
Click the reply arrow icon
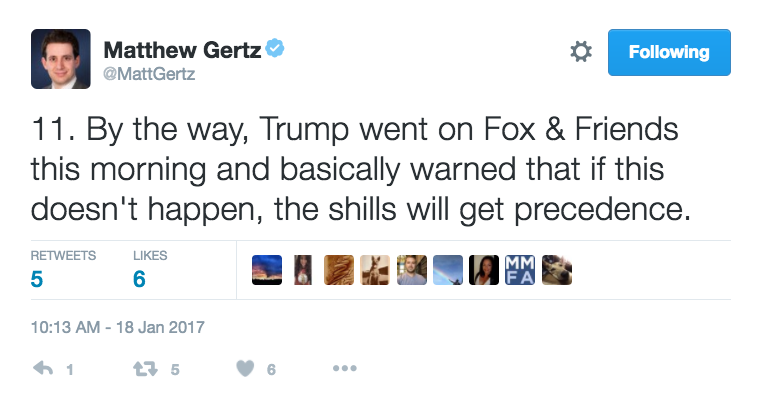(44, 369)
